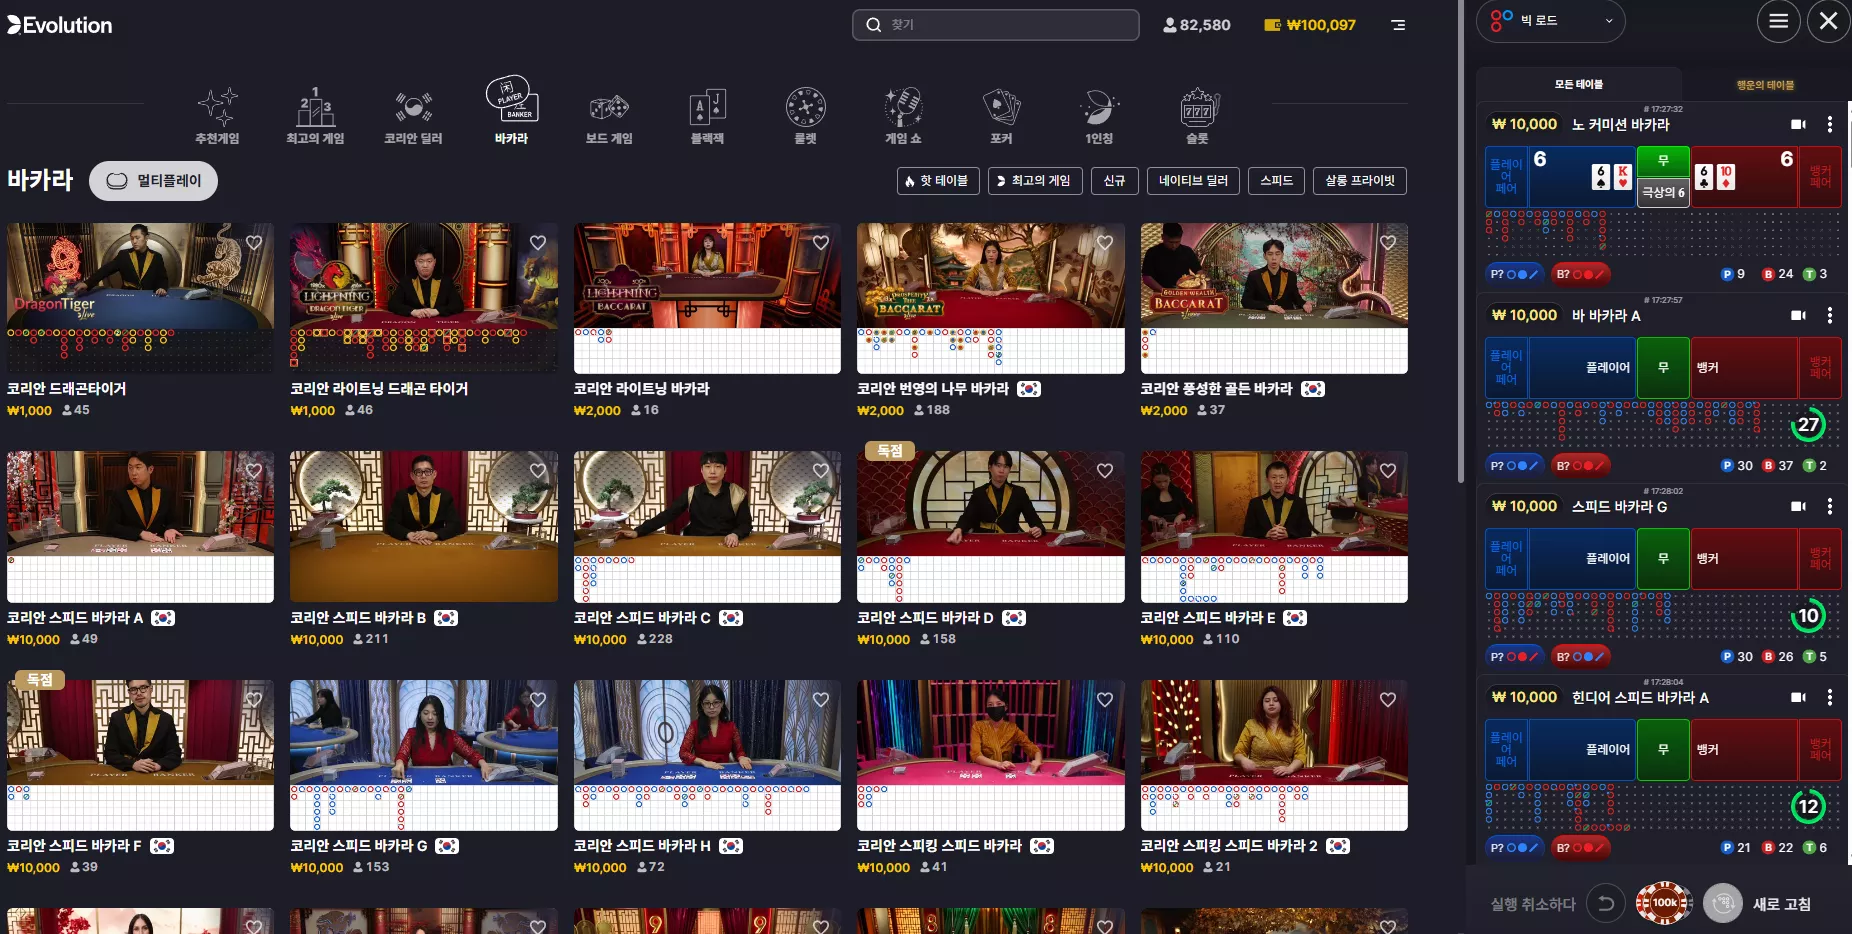This screenshot has height=934, width=1852.
Task: Click the B? banker prediction for 노 커미션 바카라
Action: (x=1581, y=274)
